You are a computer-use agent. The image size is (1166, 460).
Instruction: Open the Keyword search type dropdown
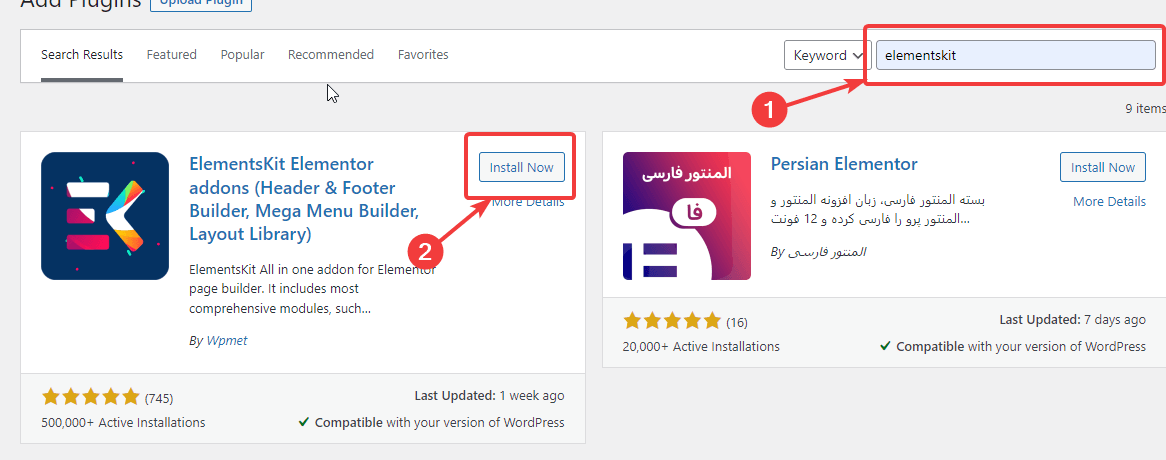(827, 56)
